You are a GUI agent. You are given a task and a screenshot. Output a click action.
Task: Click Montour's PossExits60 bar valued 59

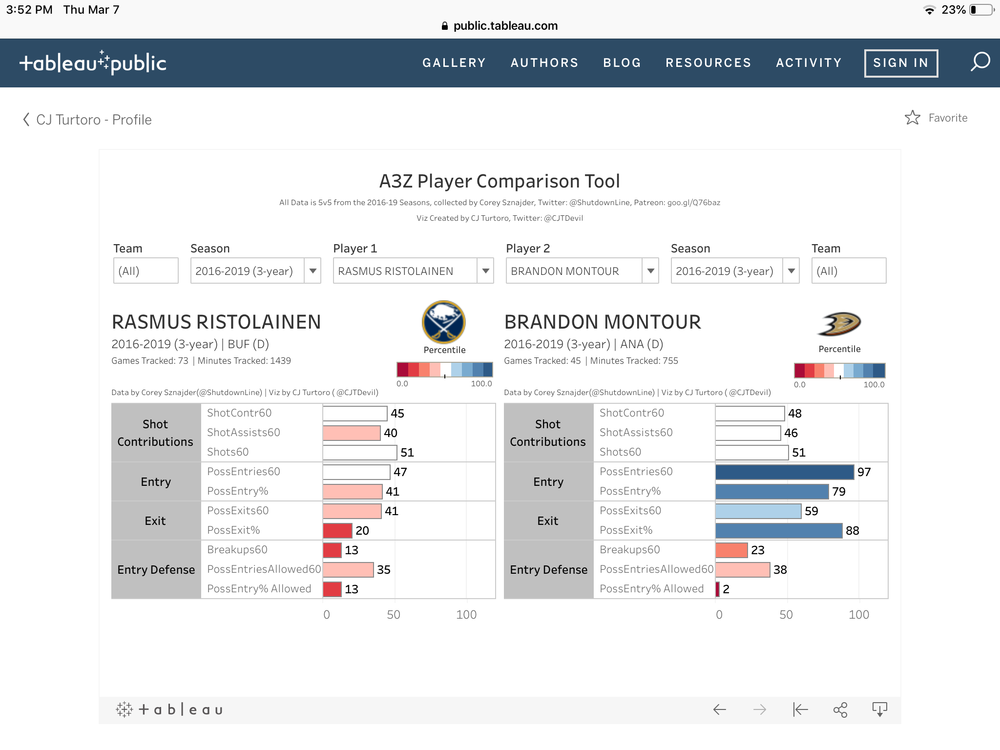[x=758, y=511]
